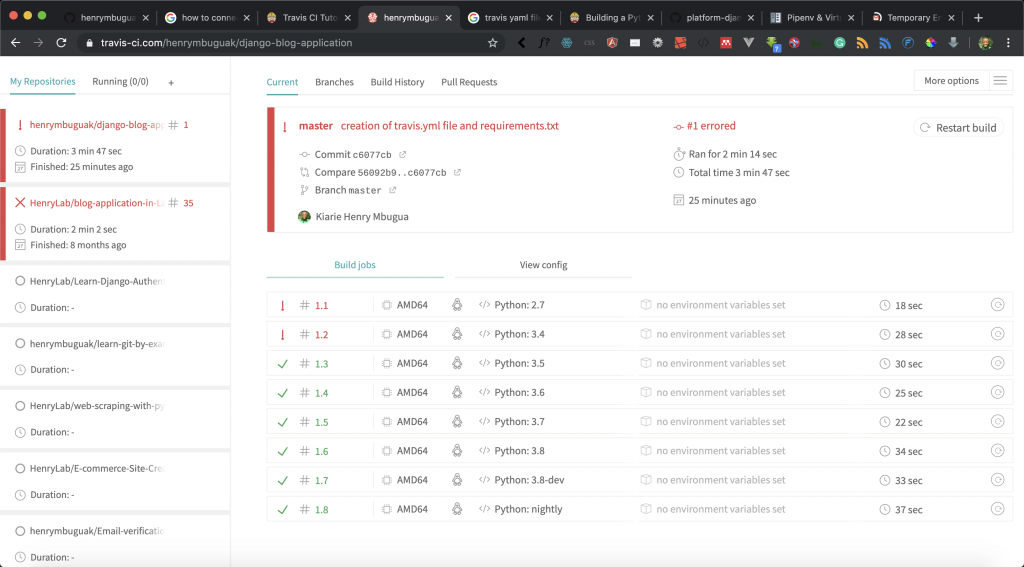Open the Build History tab
The height and width of the screenshot is (567, 1024).
pyautogui.click(x=397, y=82)
